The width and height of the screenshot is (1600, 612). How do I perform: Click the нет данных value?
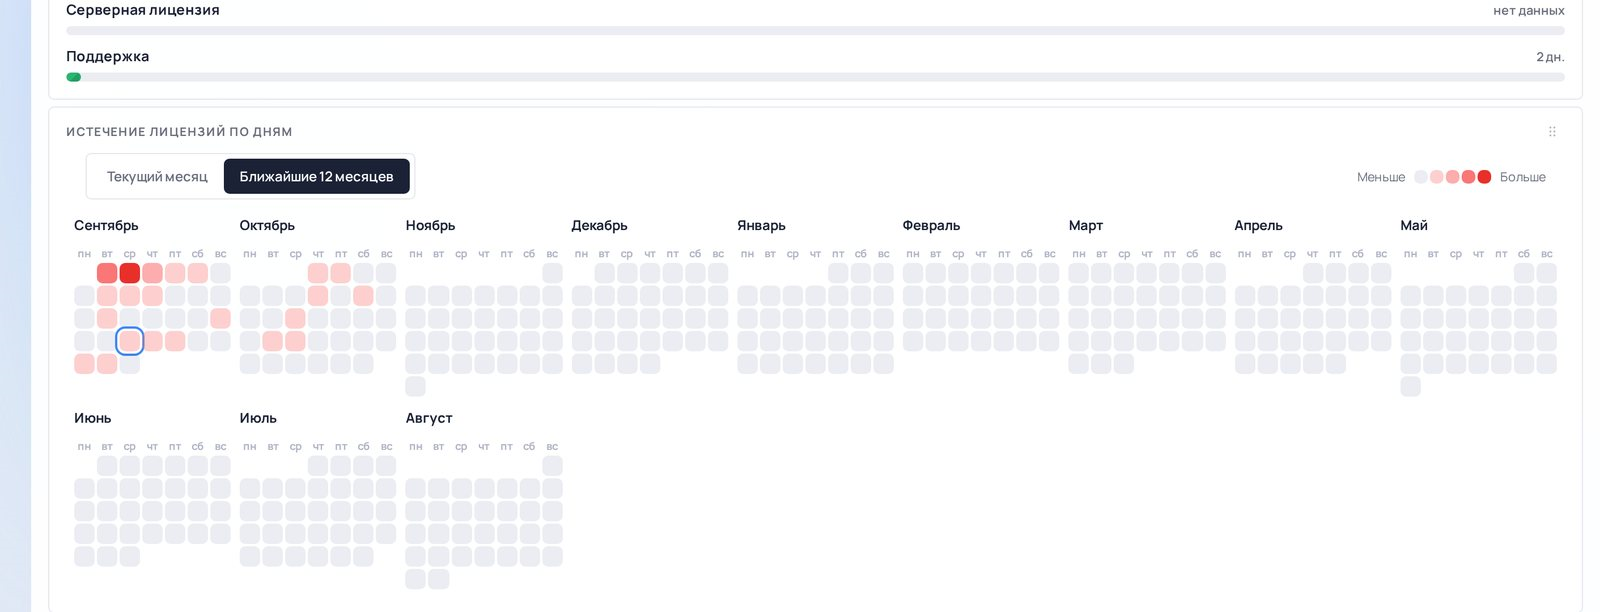point(1529,11)
